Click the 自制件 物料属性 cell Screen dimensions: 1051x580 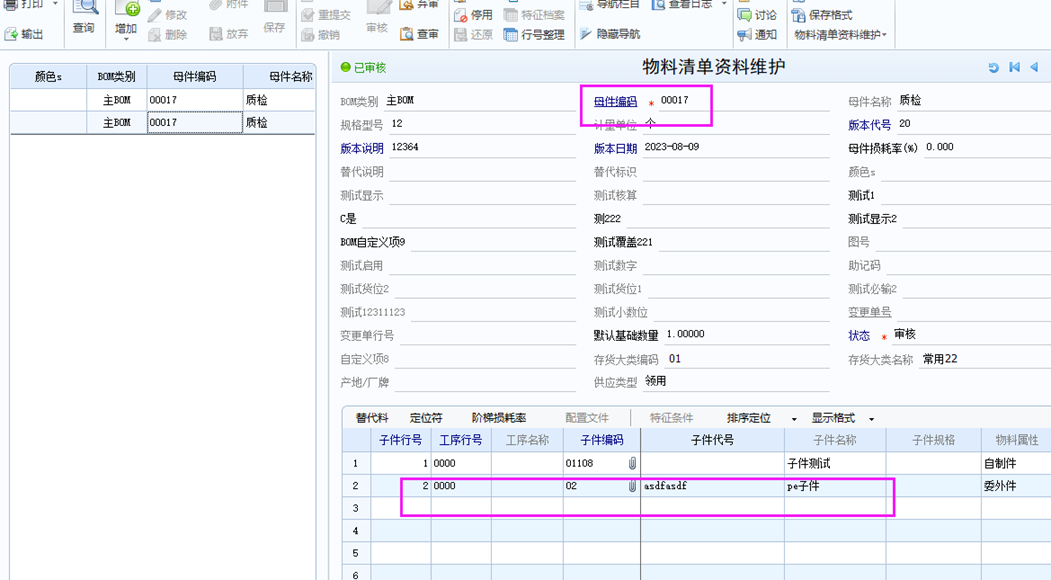[1016, 463]
